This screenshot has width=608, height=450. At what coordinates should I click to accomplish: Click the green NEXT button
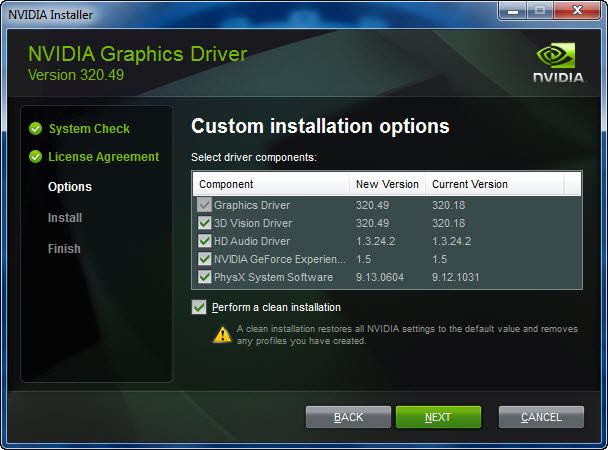click(x=438, y=417)
